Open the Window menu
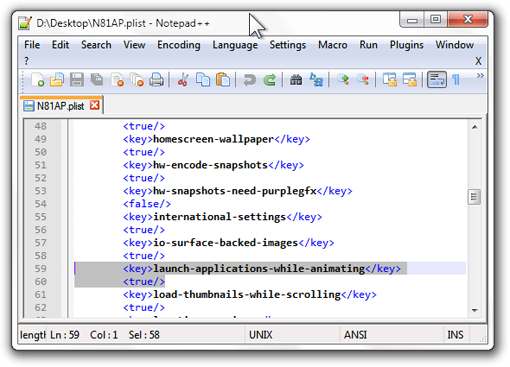The width and height of the screenshot is (510, 367). (x=455, y=45)
